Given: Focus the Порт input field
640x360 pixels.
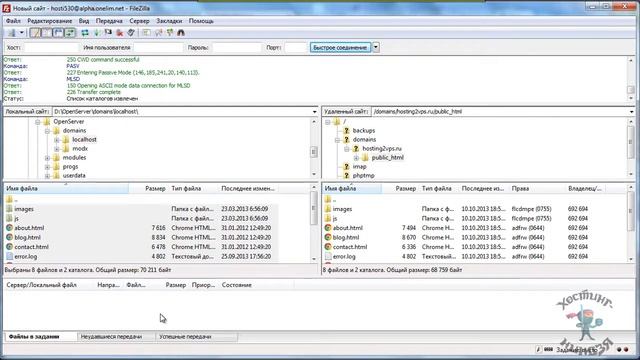Looking at the screenshot, I should coord(296,48).
